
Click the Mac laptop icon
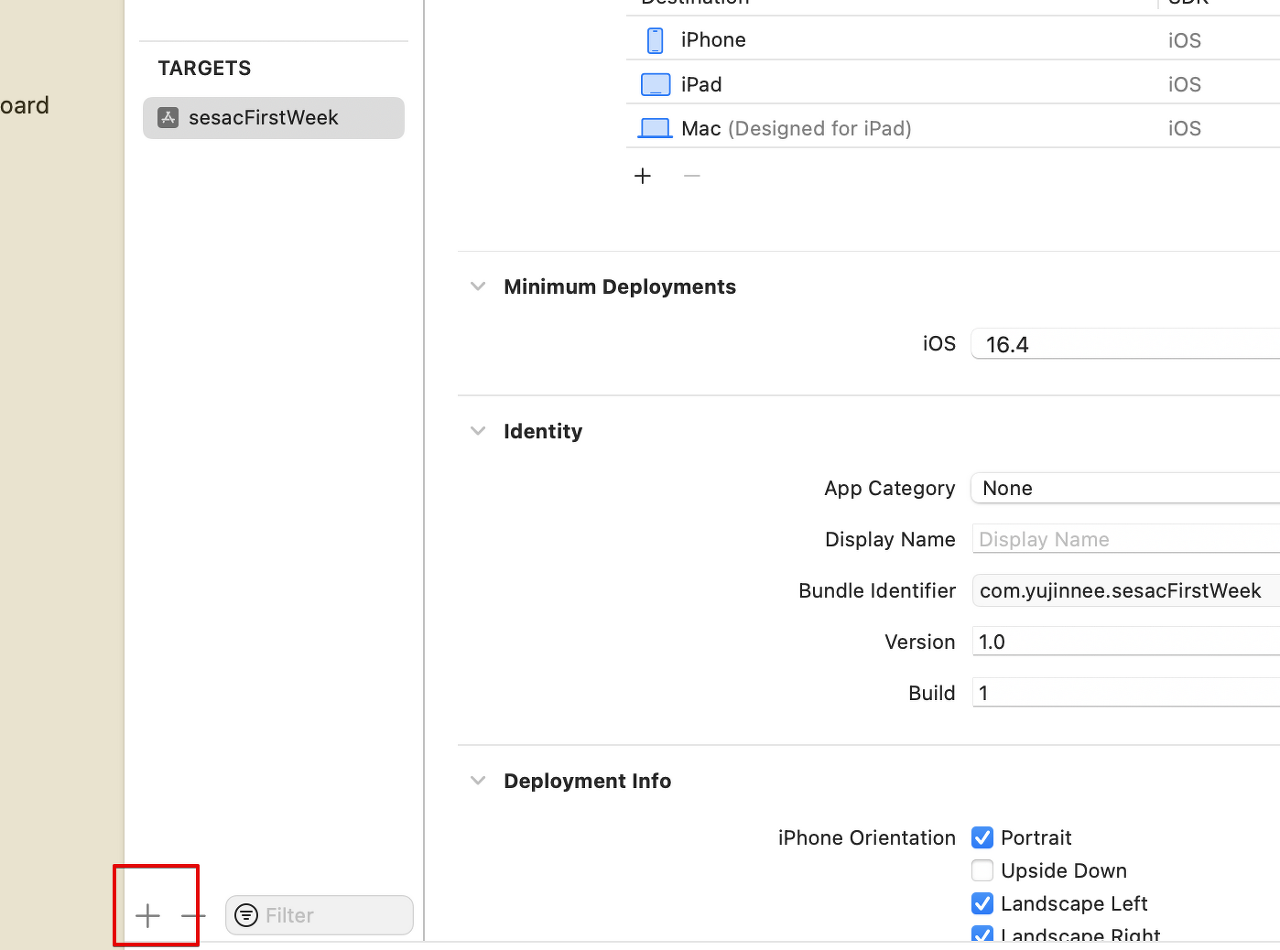655,128
